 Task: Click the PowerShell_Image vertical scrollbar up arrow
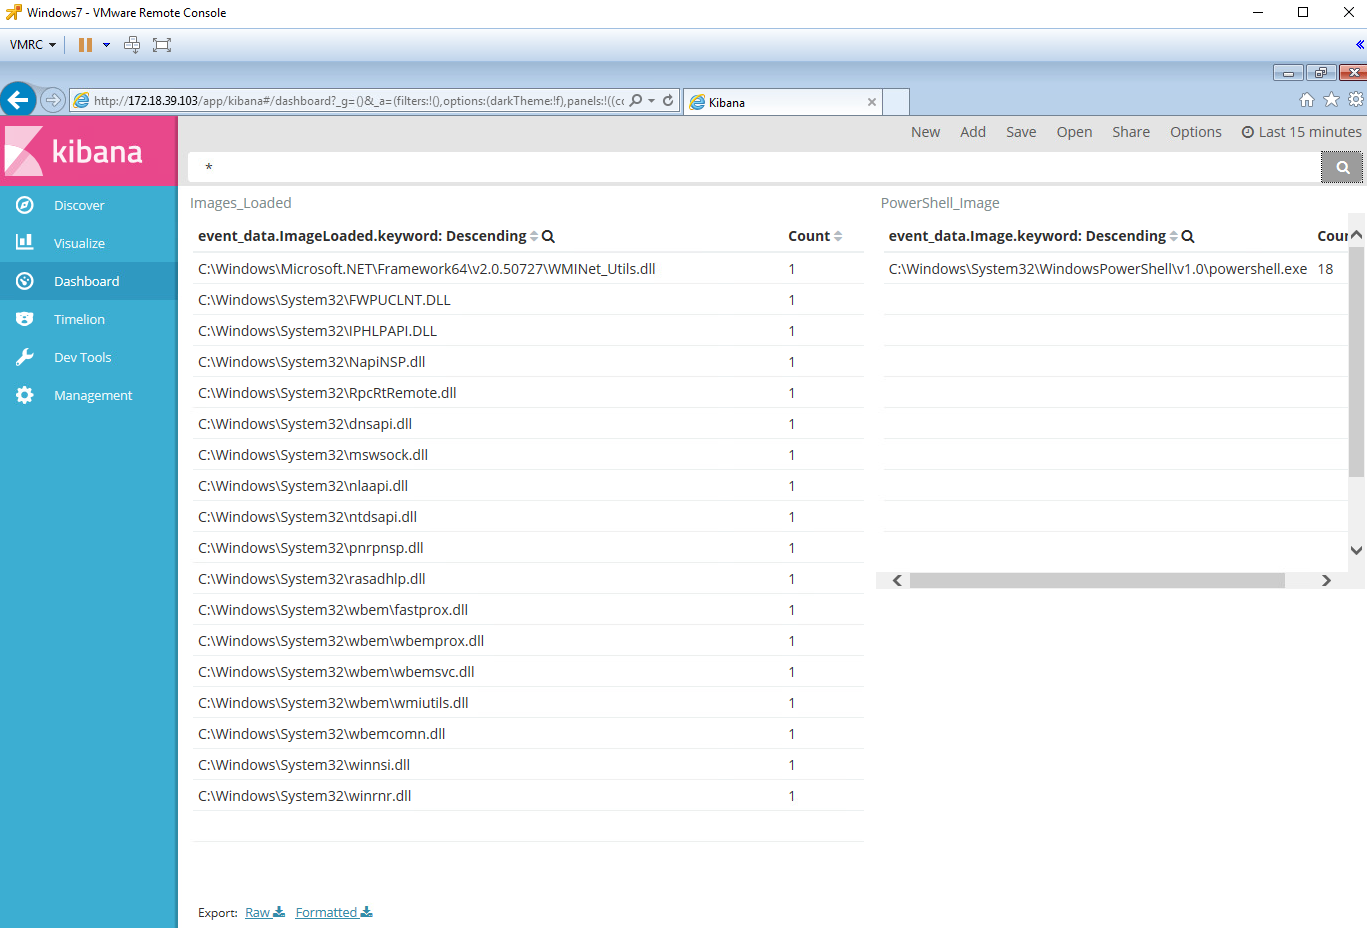pos(1356,235)
